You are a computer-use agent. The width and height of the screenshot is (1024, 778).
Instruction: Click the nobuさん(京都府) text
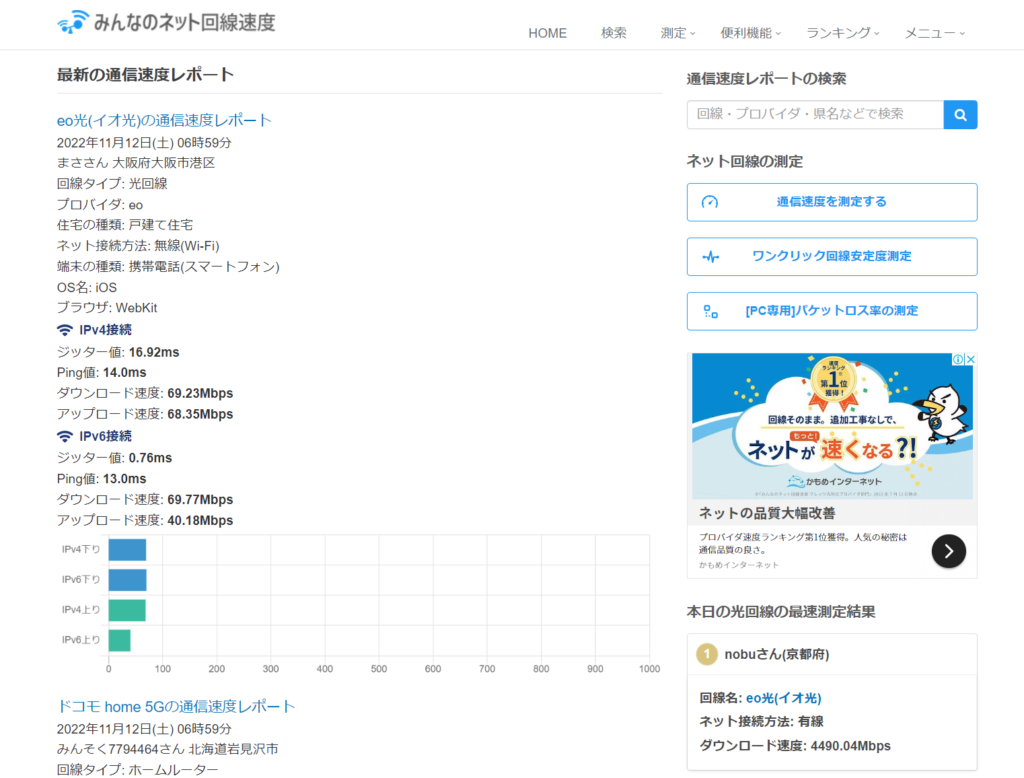tap(776, 655)
